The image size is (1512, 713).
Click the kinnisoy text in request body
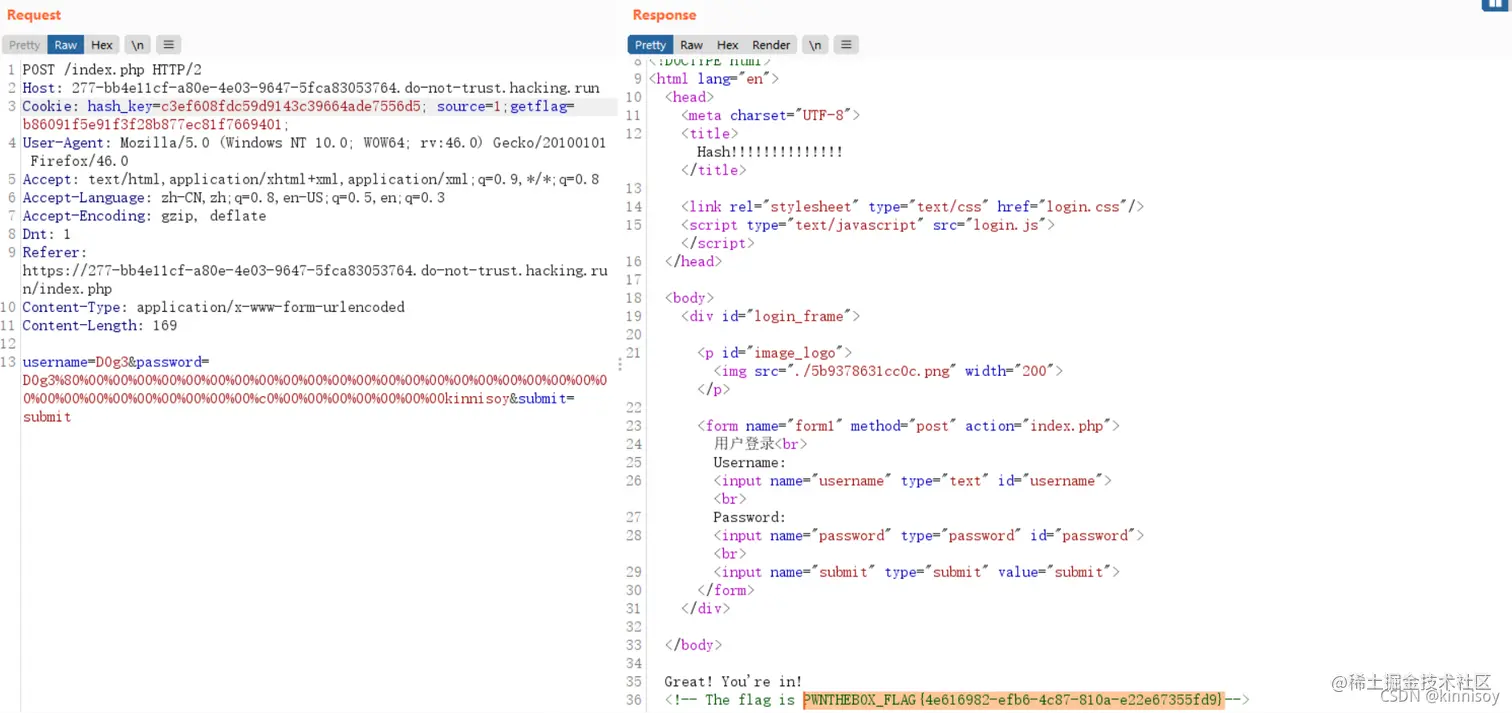coord(478,399)
